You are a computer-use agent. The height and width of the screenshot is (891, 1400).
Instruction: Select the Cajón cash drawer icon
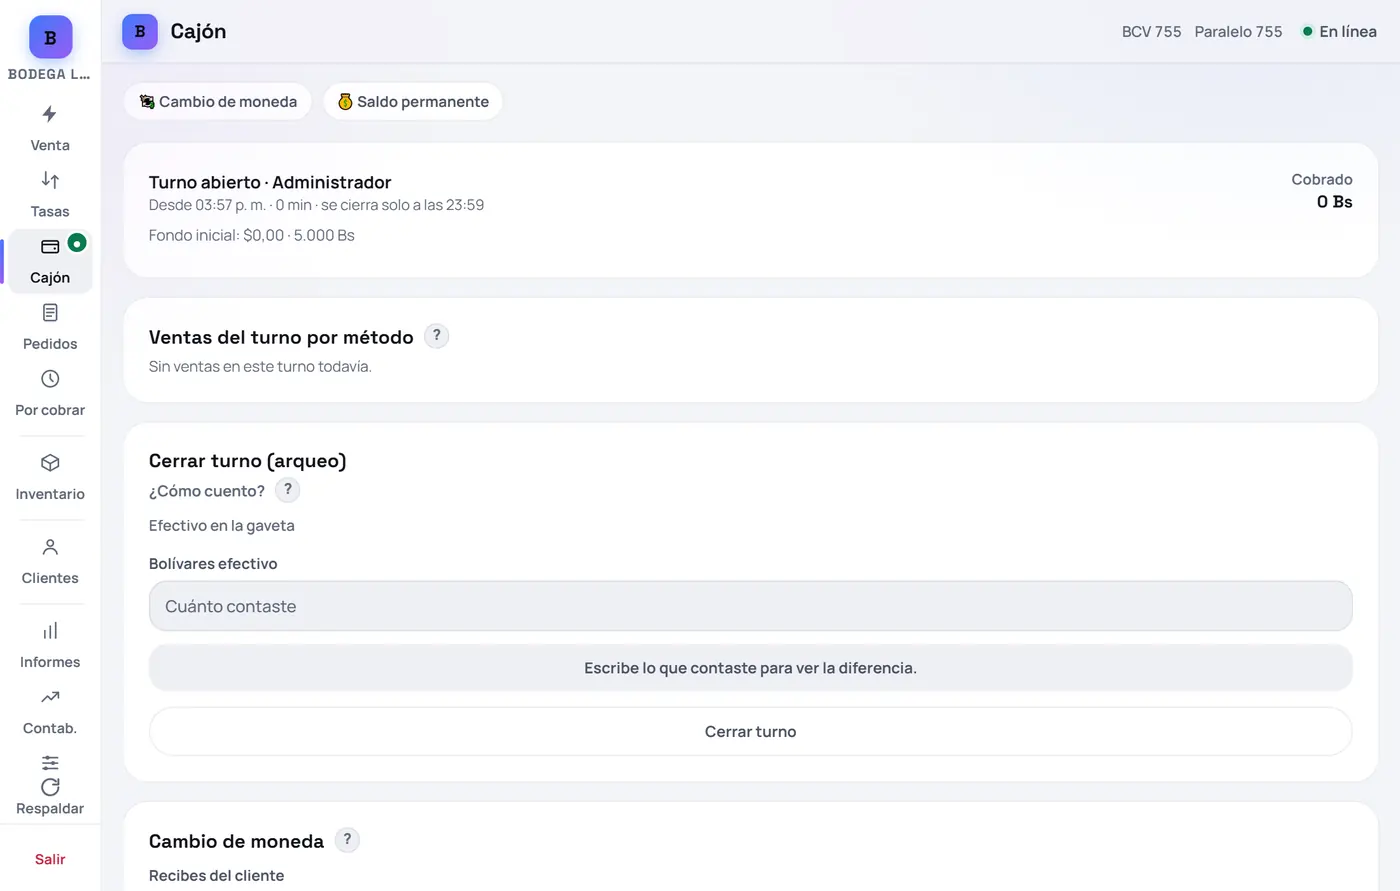pos(50,246)
